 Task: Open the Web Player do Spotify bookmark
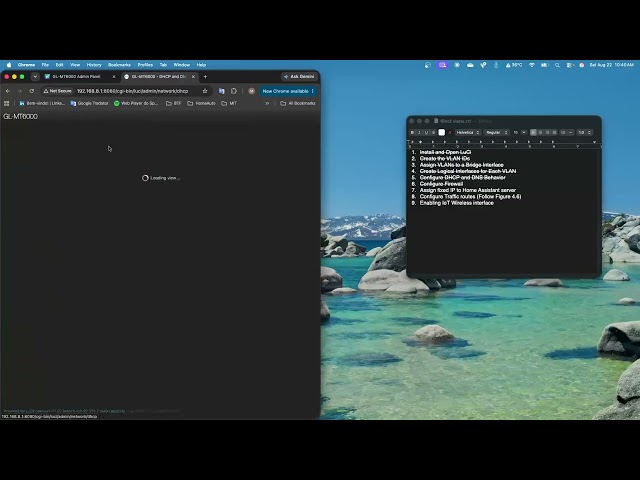point(136,103)
